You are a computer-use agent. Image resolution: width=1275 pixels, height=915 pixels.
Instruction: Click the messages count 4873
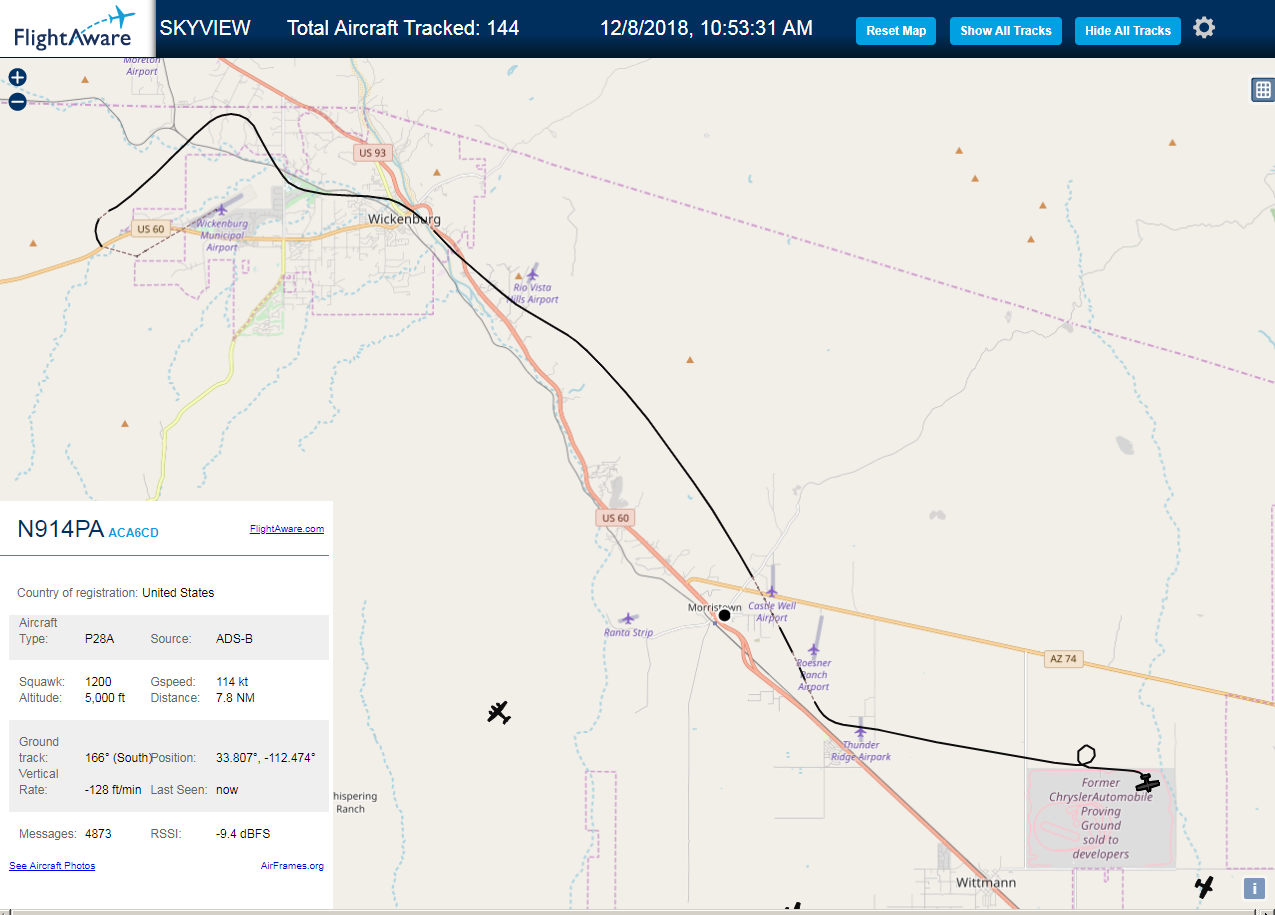click(x=100, y=834)
